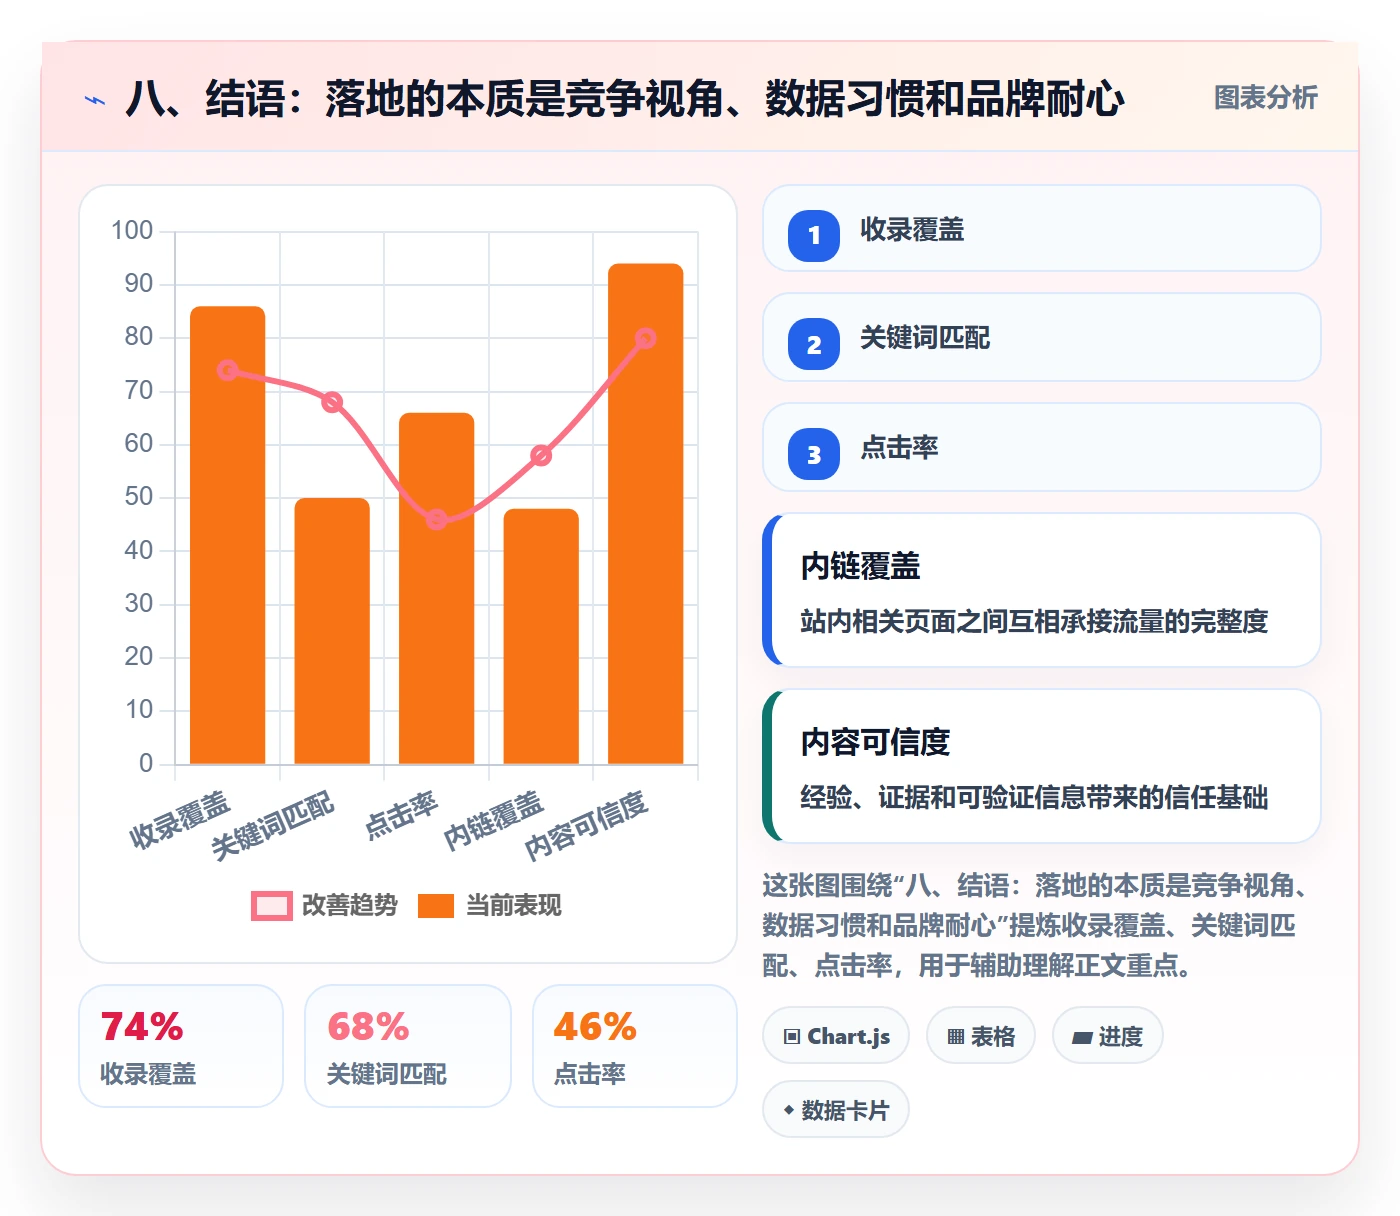Viewport: 1400px width, 1216px height.
Task: Select the 收录覆盖 list item
Action: click(x=1042, y=229)
